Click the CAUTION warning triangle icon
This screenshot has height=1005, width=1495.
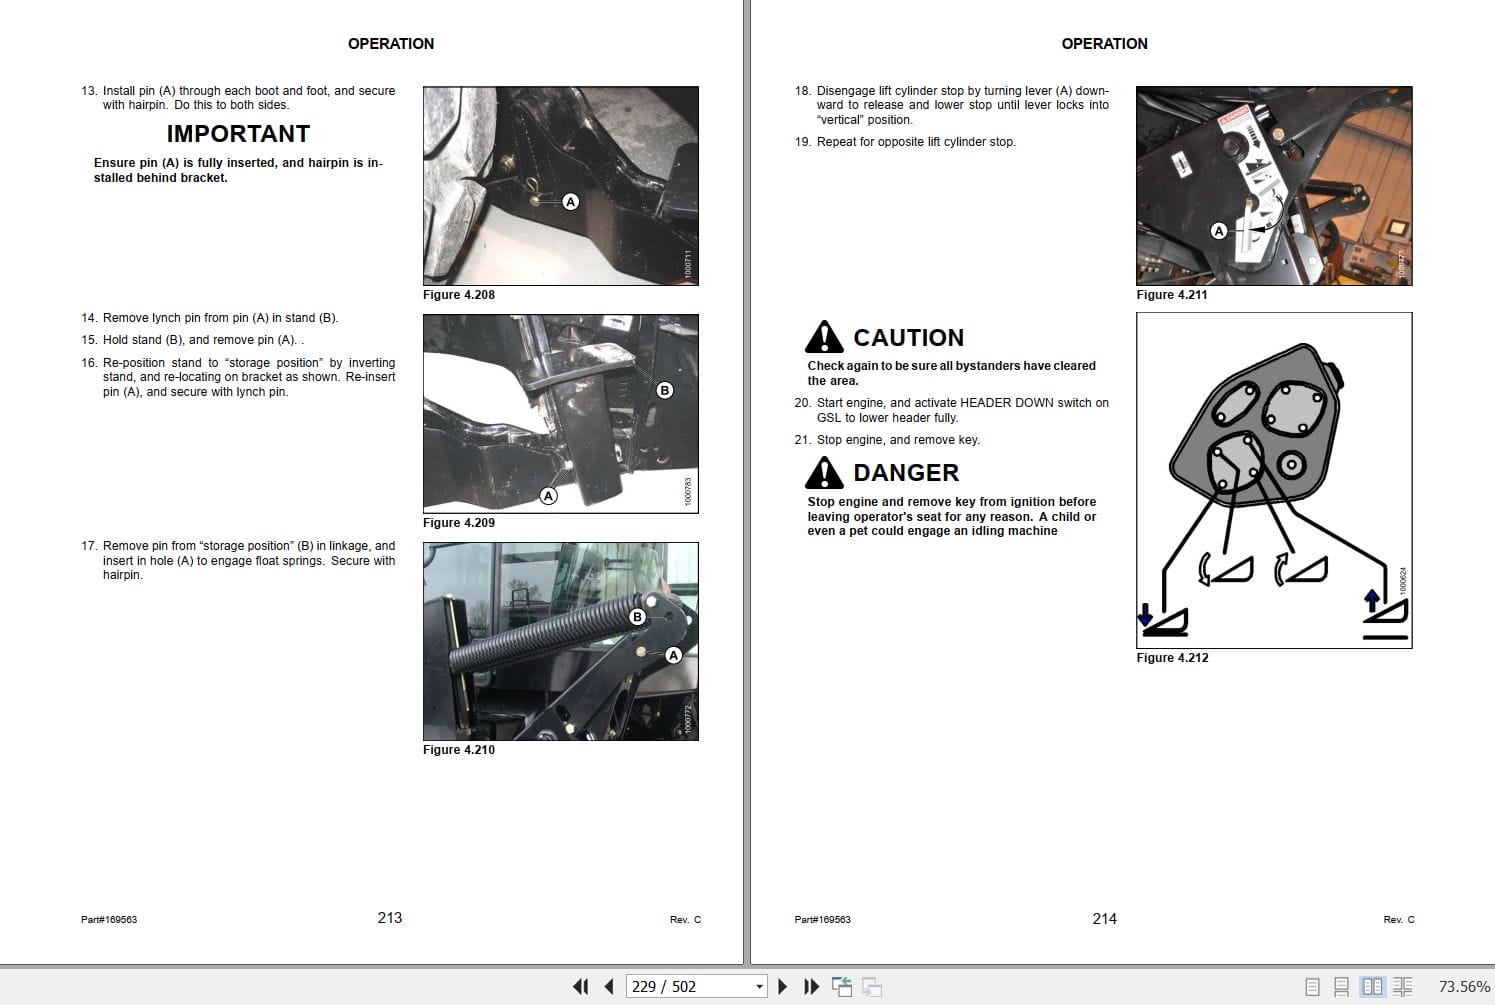pos(824,338)
